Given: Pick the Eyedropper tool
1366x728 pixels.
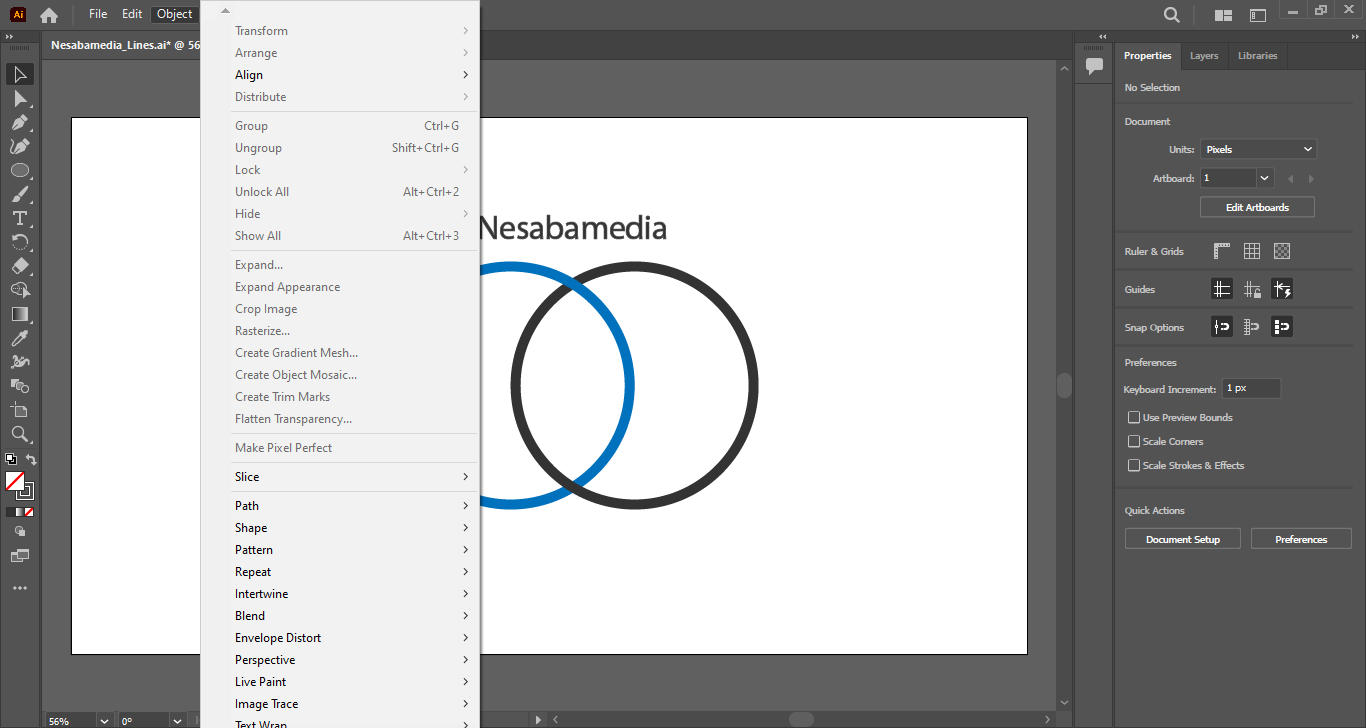Looking at the screenshot, I should [20, 339].
